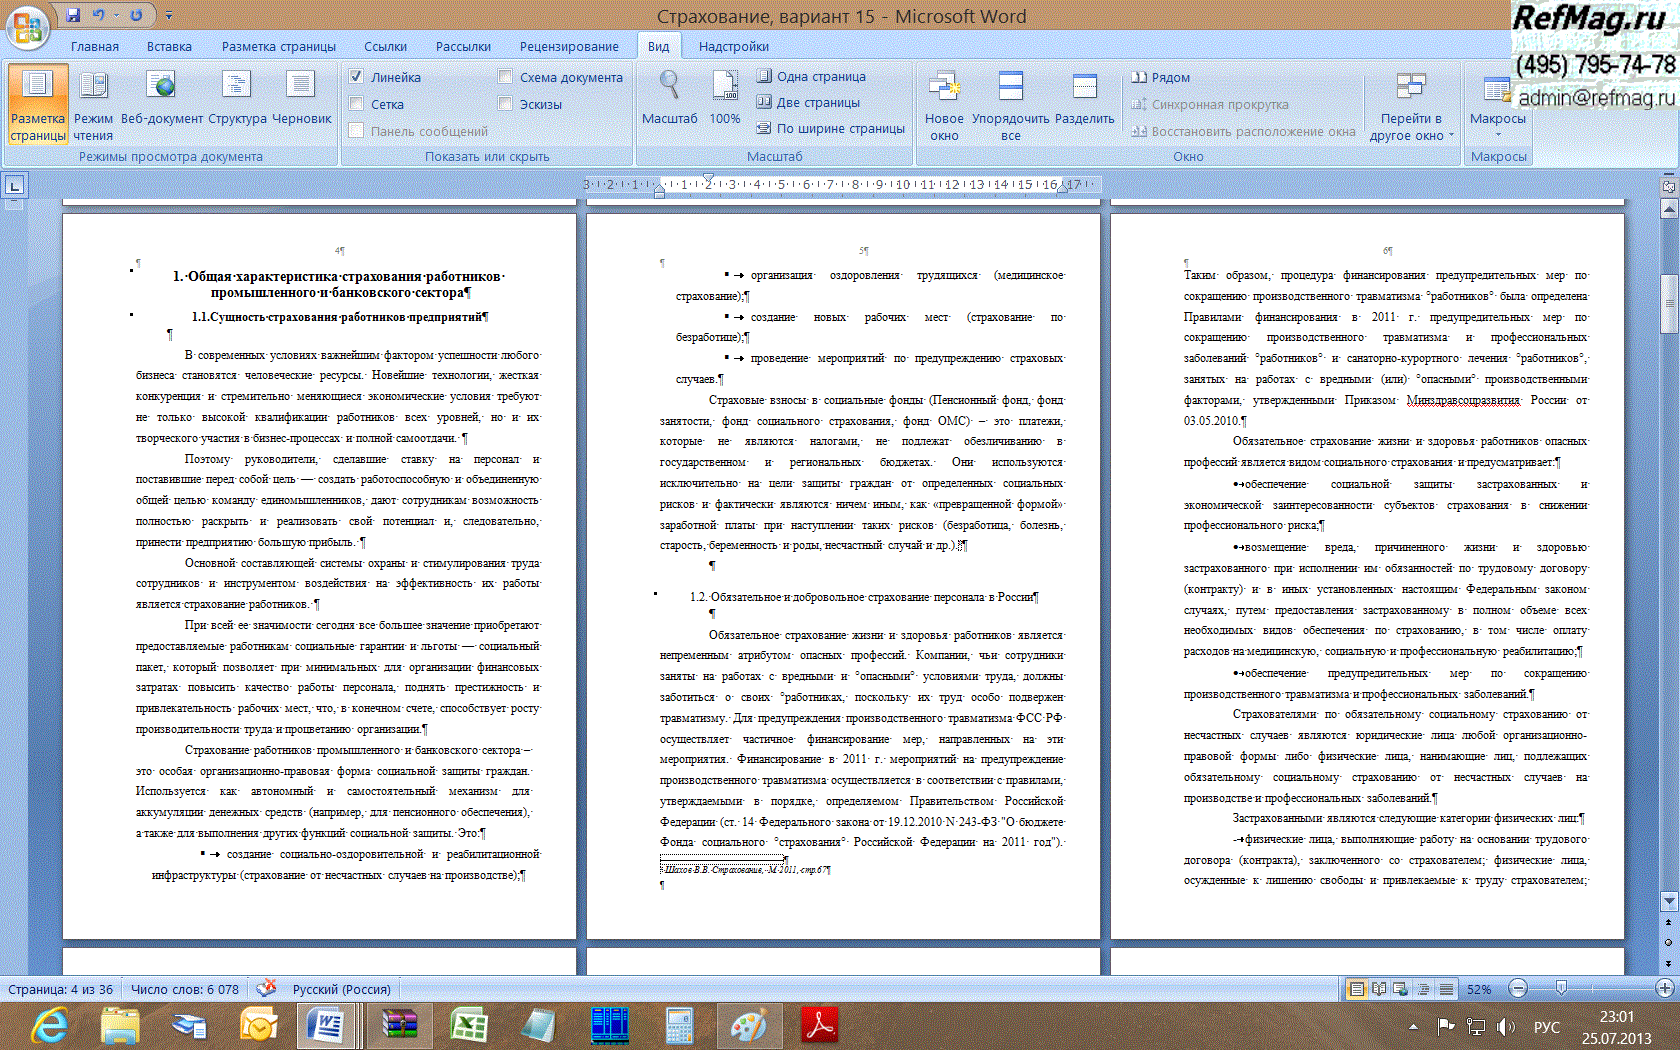Screen dimensions: 1680x1050
Task: Click the Save icon in quick access toolbar
Action: click(73, 15)
